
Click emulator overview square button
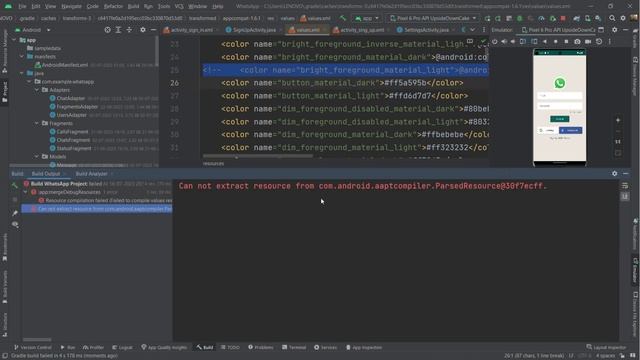click(x=566, y=42)
